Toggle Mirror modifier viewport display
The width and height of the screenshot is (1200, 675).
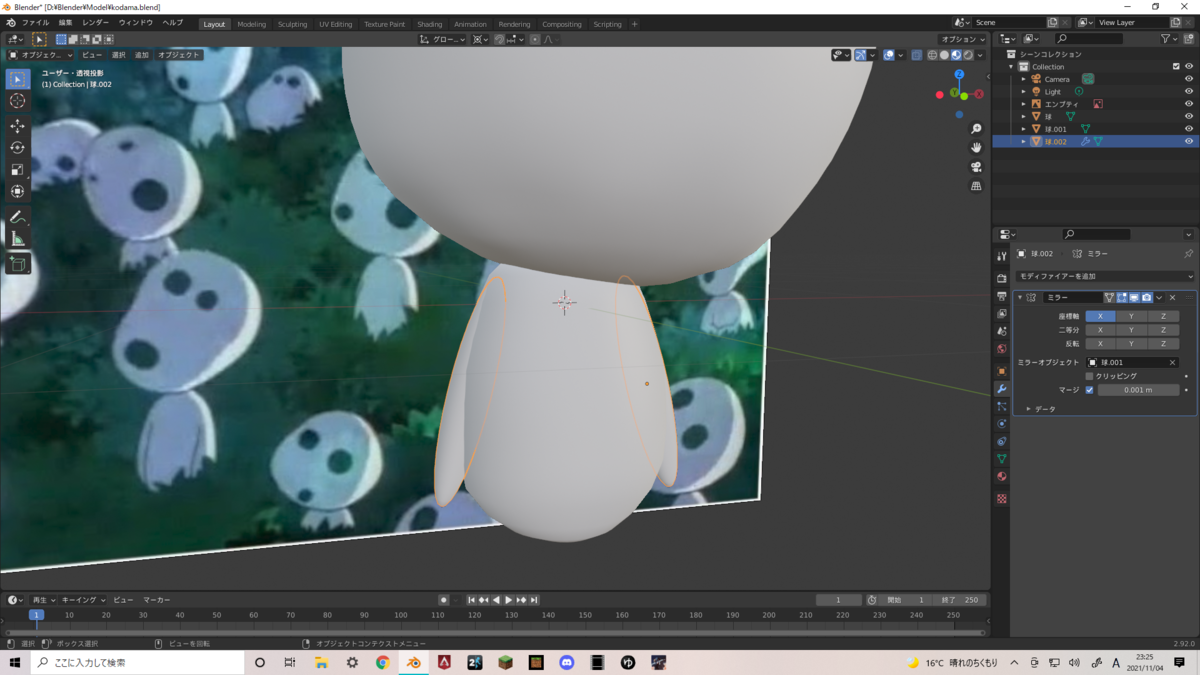click(1134, 298)
